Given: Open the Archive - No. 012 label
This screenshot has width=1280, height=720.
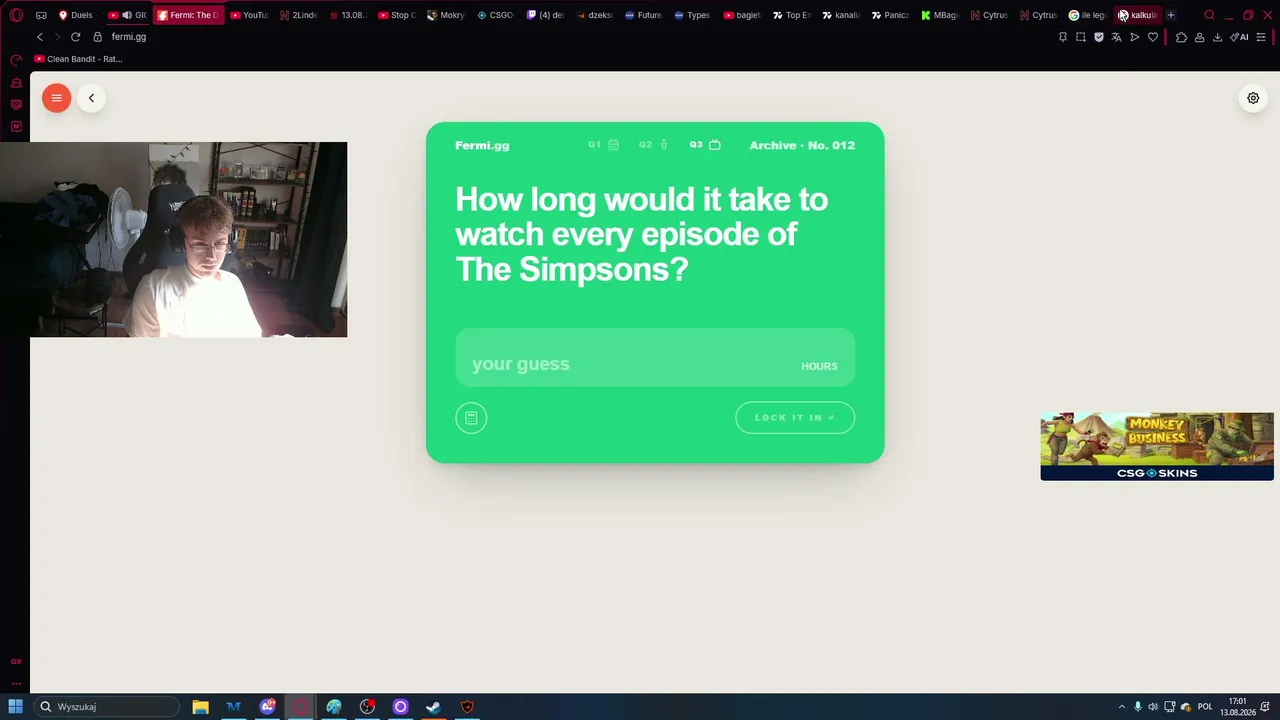Looking at the screenshot, I should point(802,145).
